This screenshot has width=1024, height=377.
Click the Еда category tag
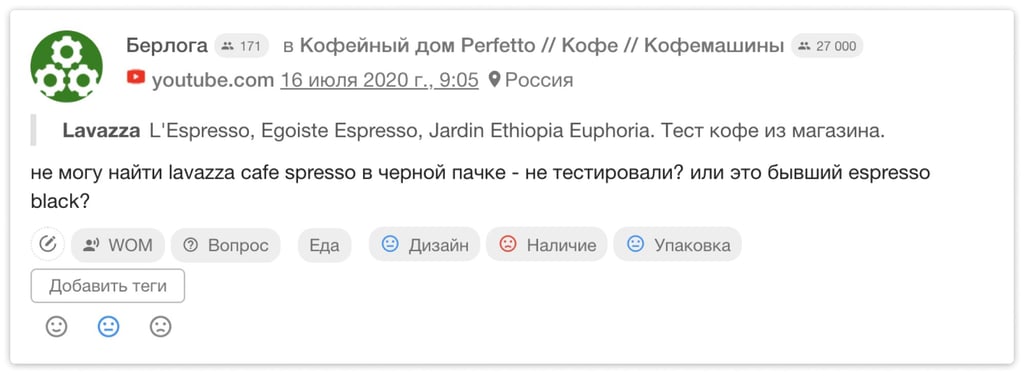tap(325, 245)
